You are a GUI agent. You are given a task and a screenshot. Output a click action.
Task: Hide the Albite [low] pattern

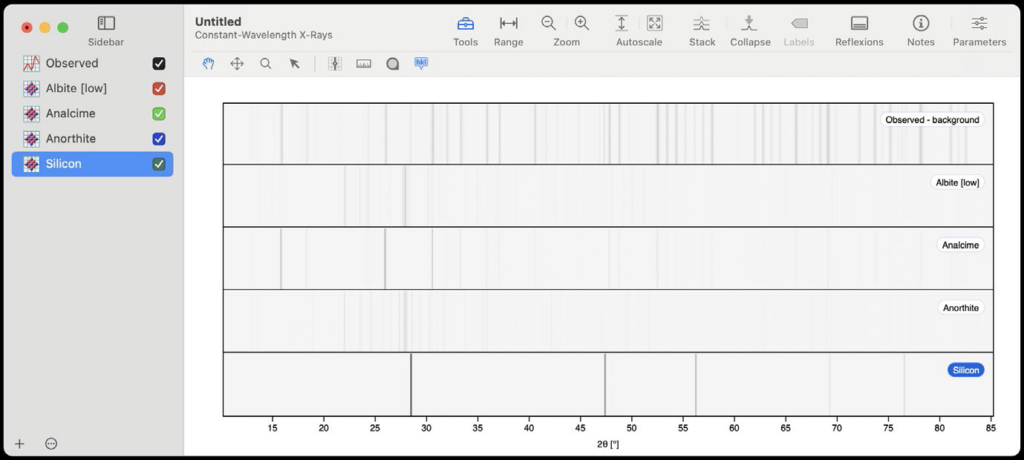159,88
